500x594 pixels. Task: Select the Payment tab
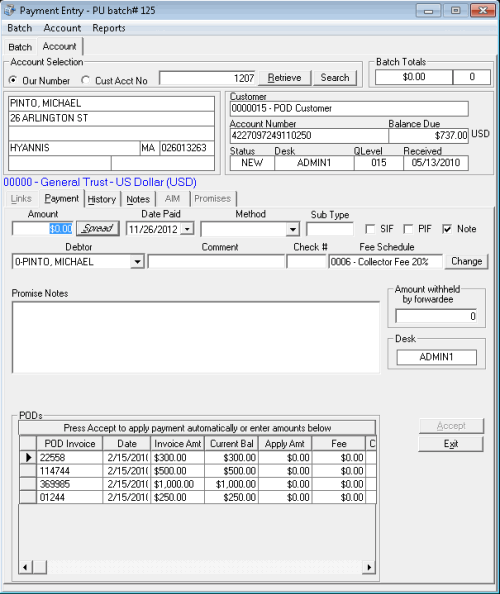coord(61,199)
